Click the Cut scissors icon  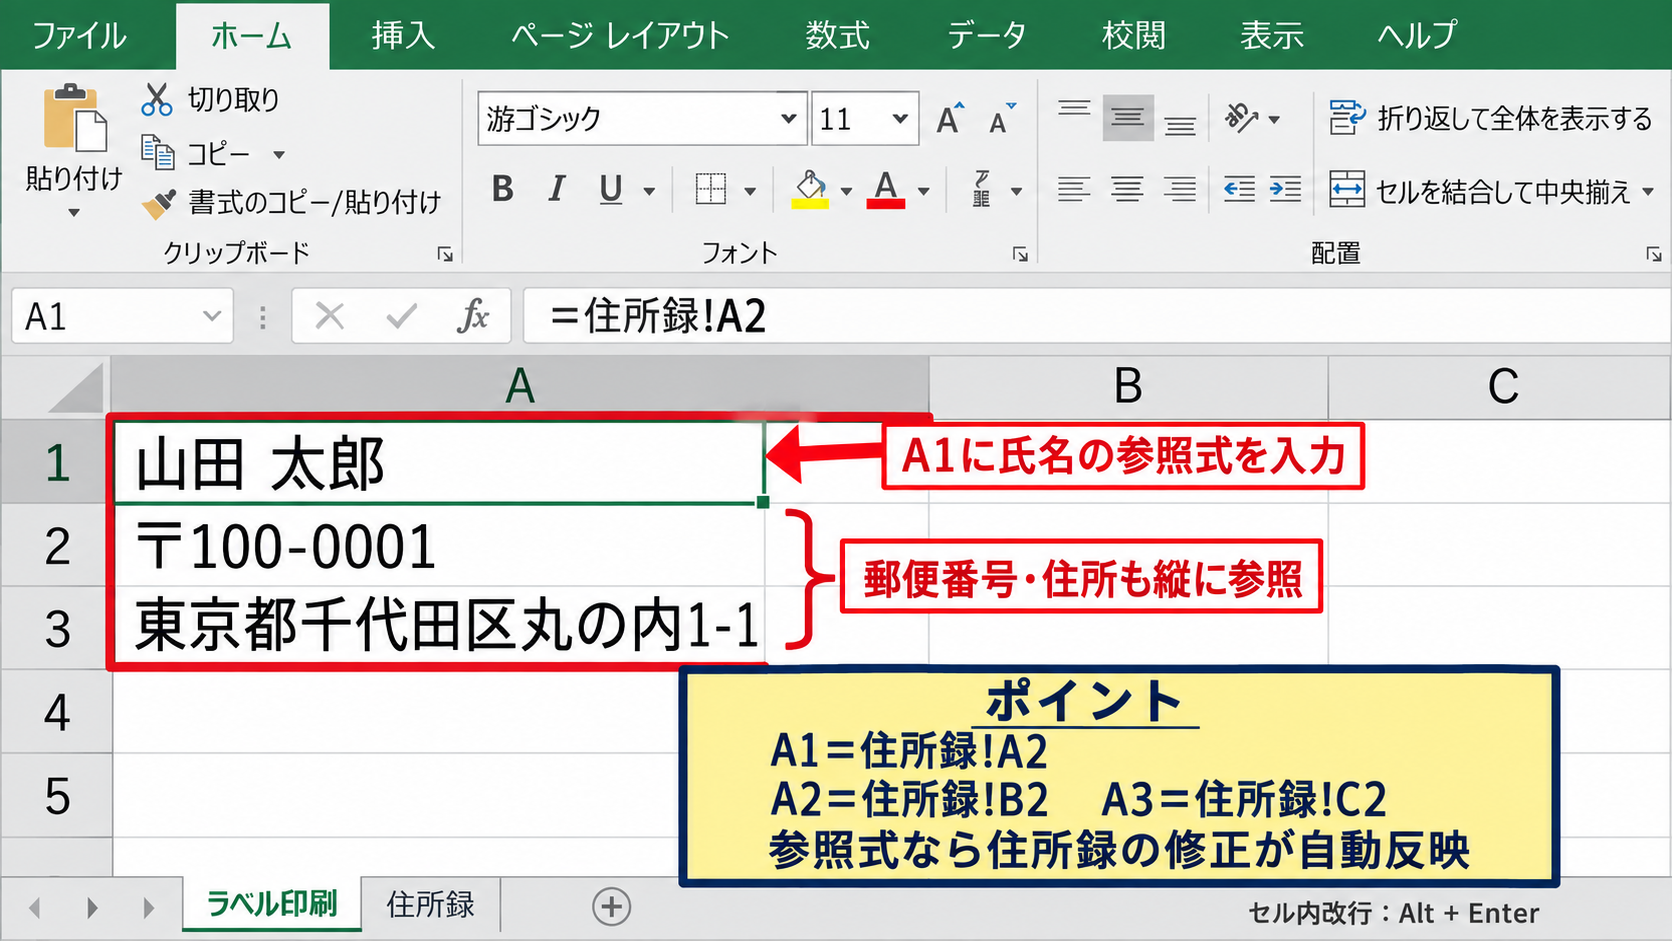[x=157, y=99]
